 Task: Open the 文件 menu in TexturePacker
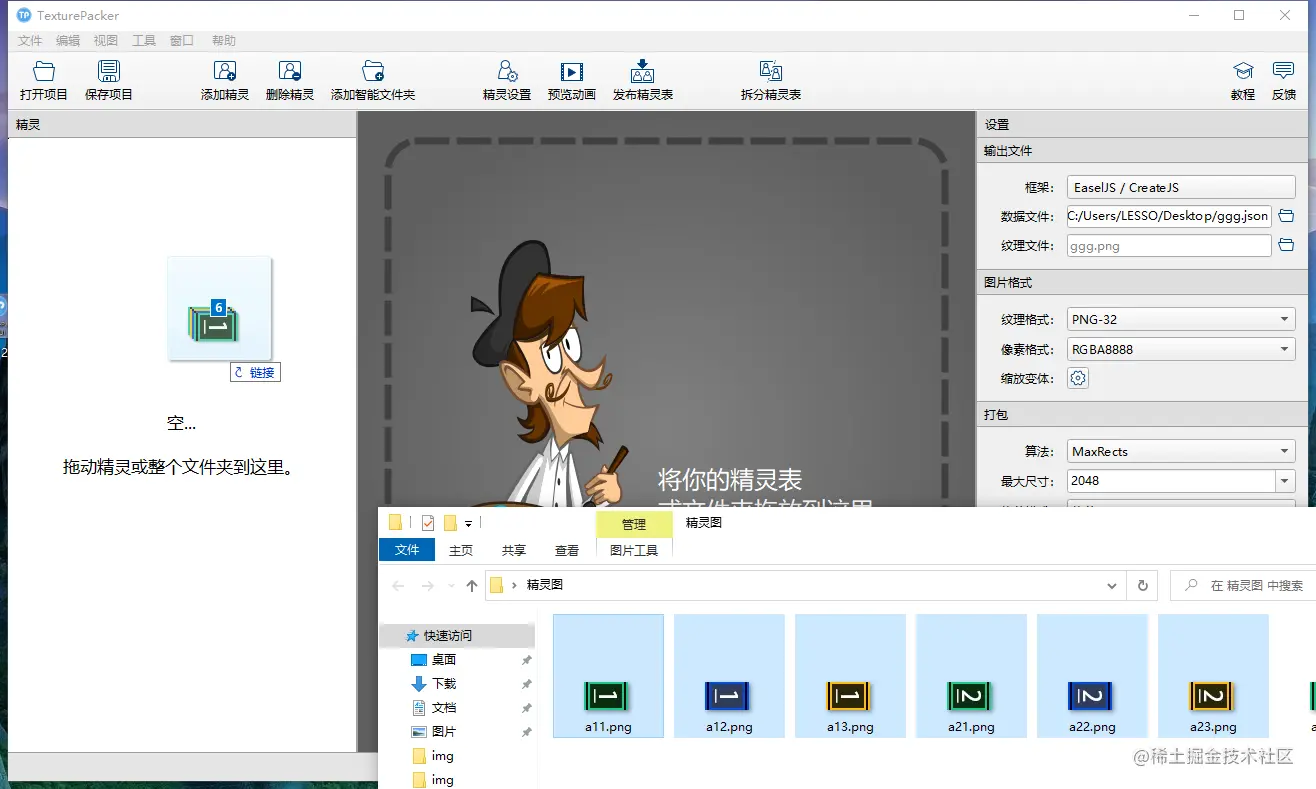tap(30, 41)
